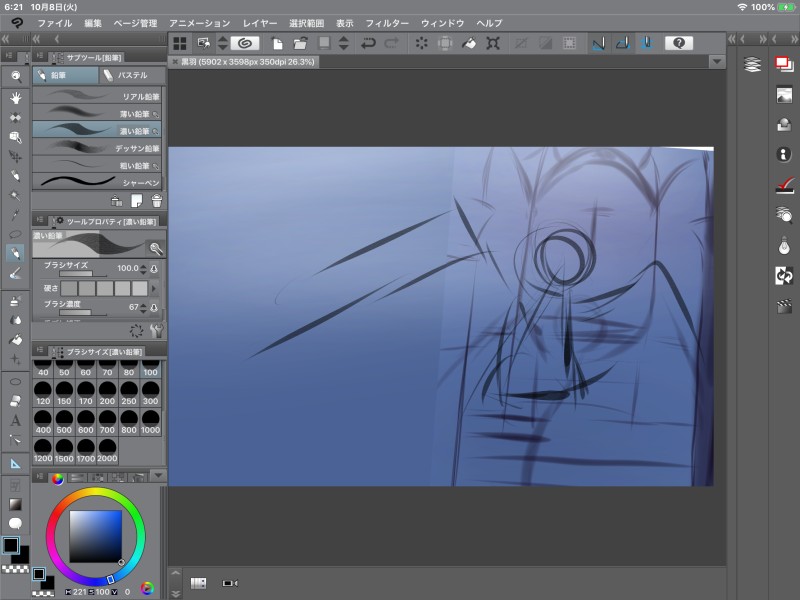Open the ファイル menu

point(55,23)
